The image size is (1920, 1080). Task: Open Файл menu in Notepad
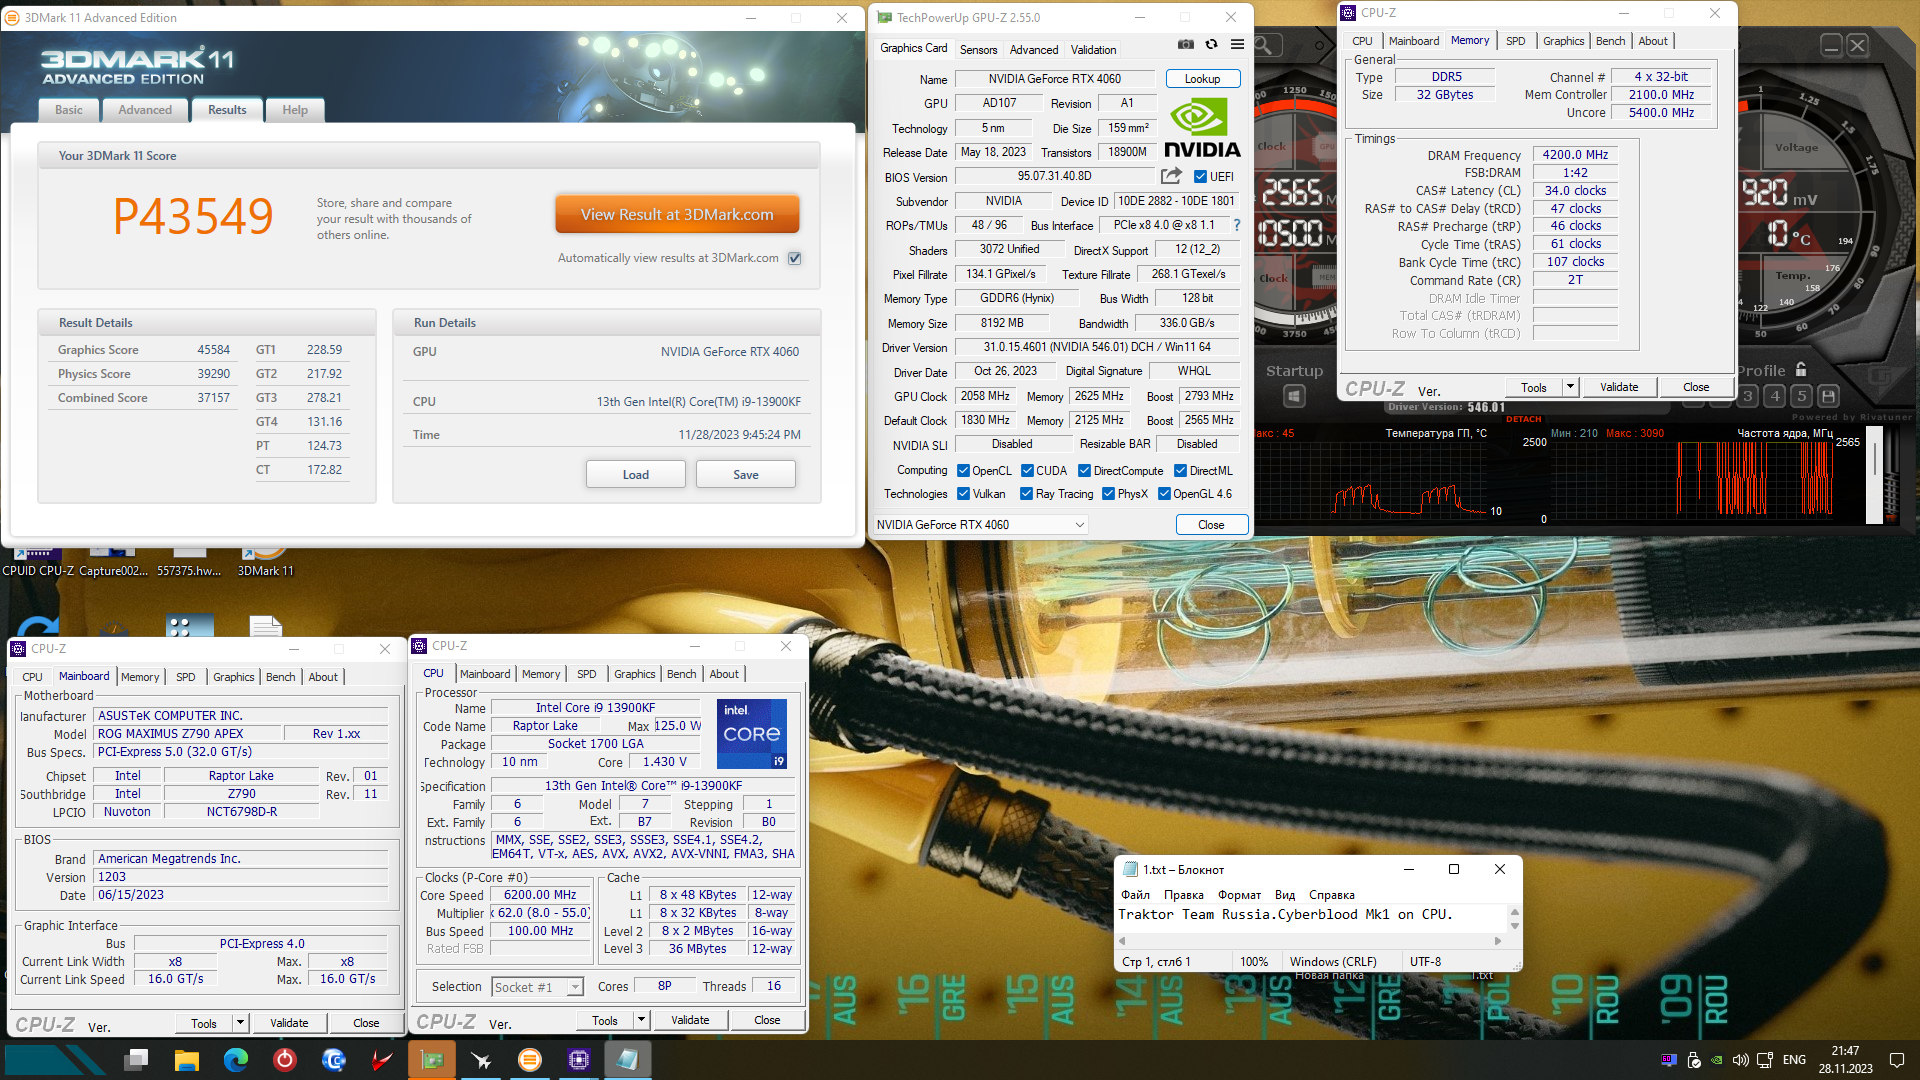[1135, 895]
